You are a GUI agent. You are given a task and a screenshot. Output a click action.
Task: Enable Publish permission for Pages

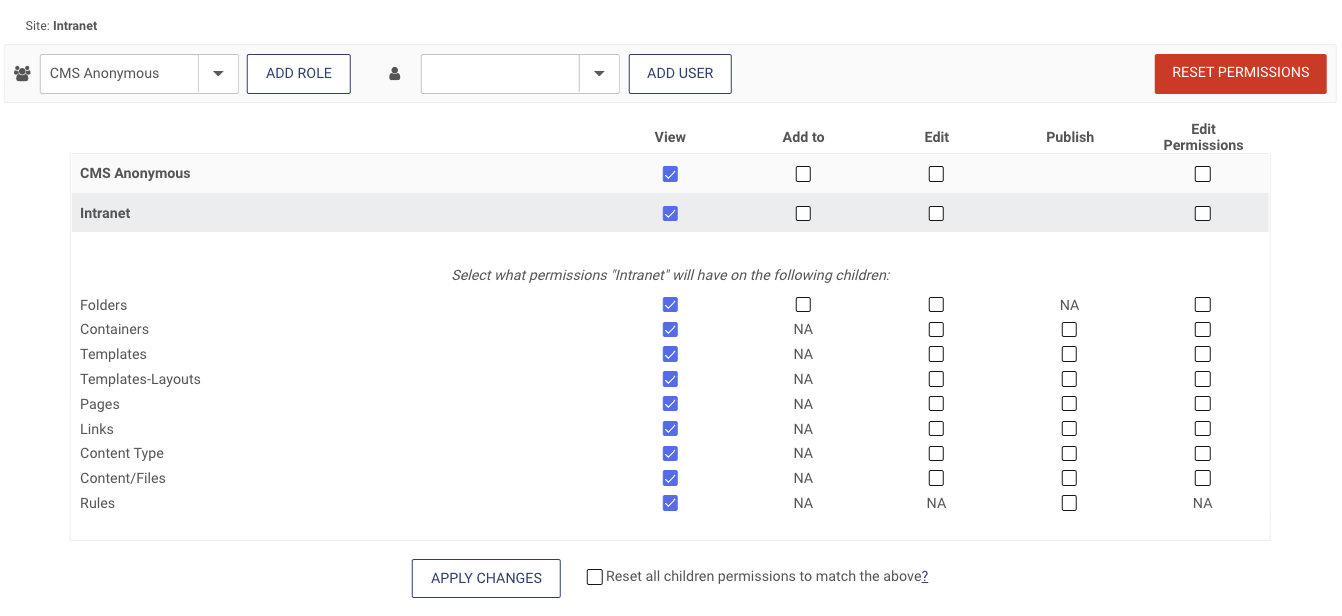[1069, 403]
